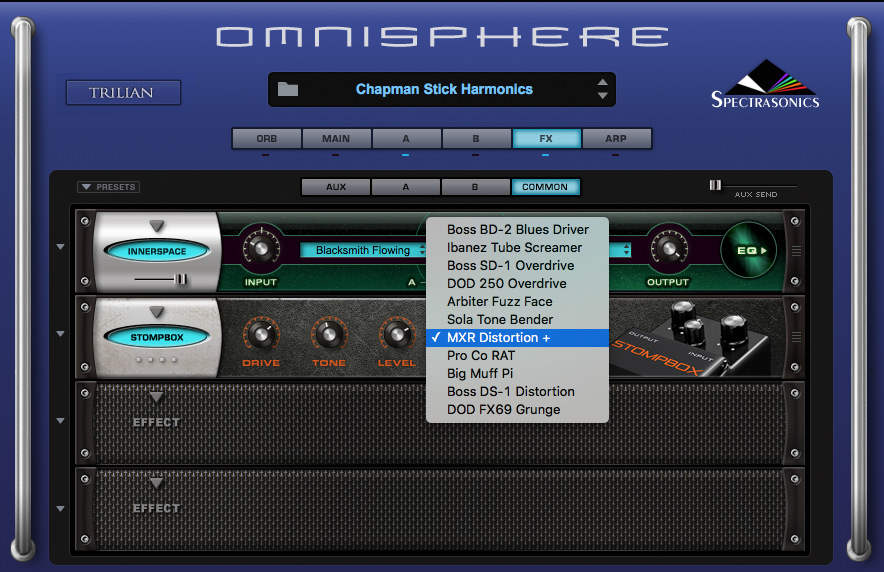Toggle the STOMPBOX effect on or off

[x=157, y=338]
